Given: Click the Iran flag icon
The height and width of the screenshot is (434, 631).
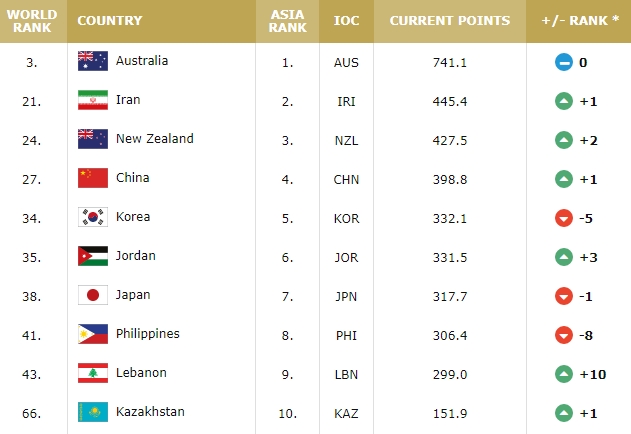Looking at the screenshot, I should tap(93, 100).
